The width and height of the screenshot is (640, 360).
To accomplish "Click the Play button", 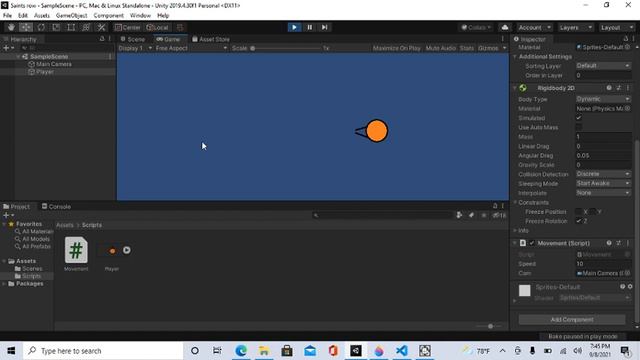I will tap(294, 27).
